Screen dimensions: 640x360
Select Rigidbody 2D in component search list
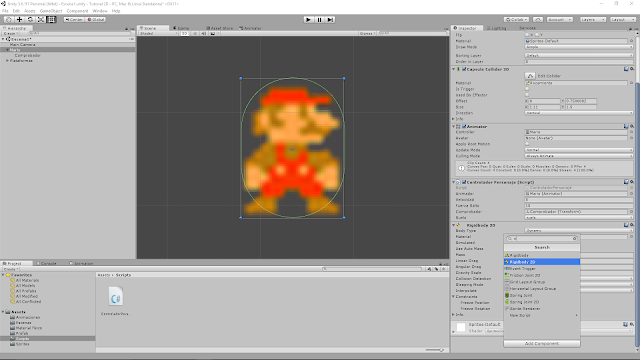(542, 262)
